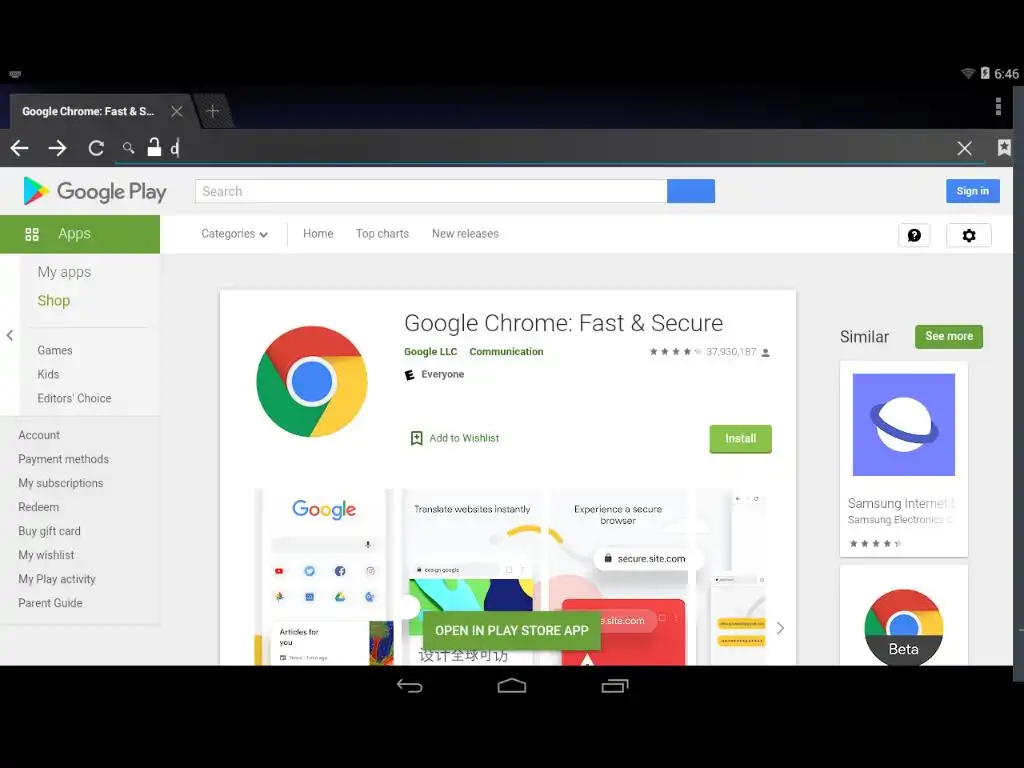This screenshot has width=1024, height=768.
Task: Open New releases
Action: [x=465, y=234]
